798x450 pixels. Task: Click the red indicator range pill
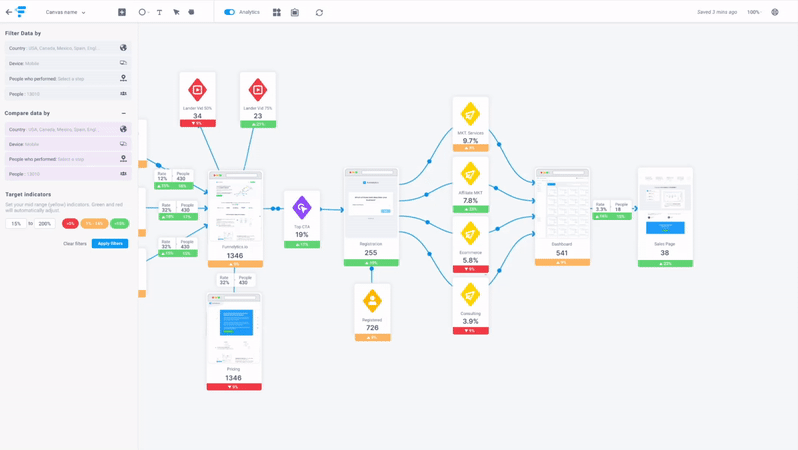tap(70, 224)
